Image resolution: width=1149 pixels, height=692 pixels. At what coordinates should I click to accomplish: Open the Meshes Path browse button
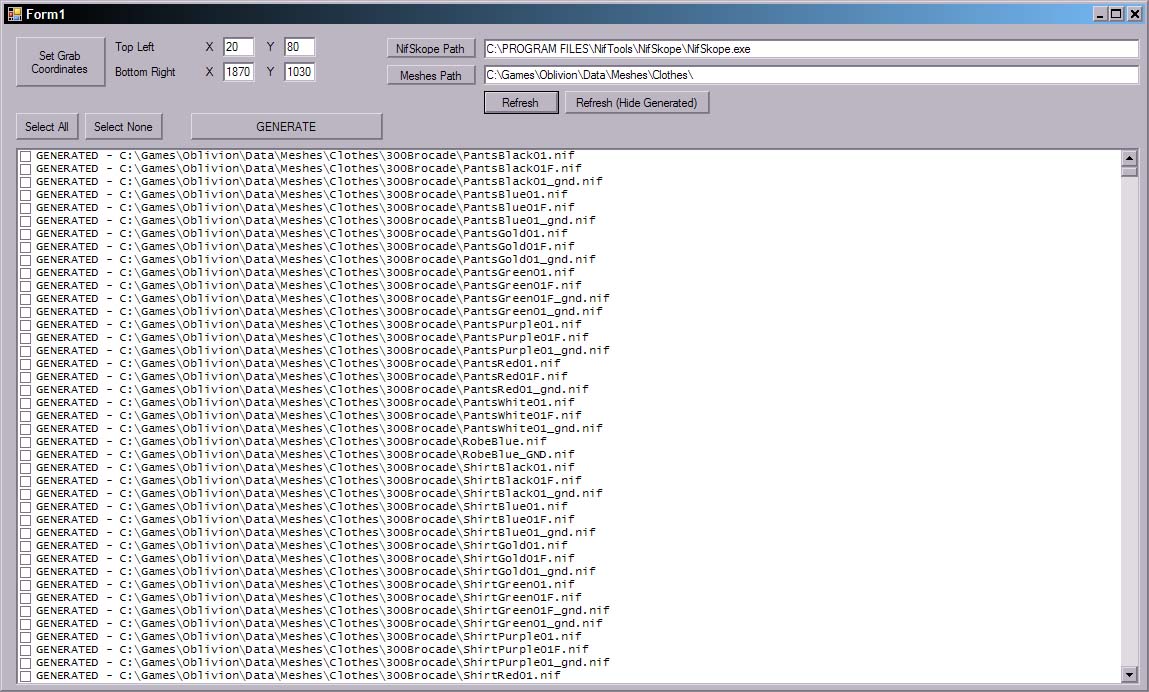point(430,75)
